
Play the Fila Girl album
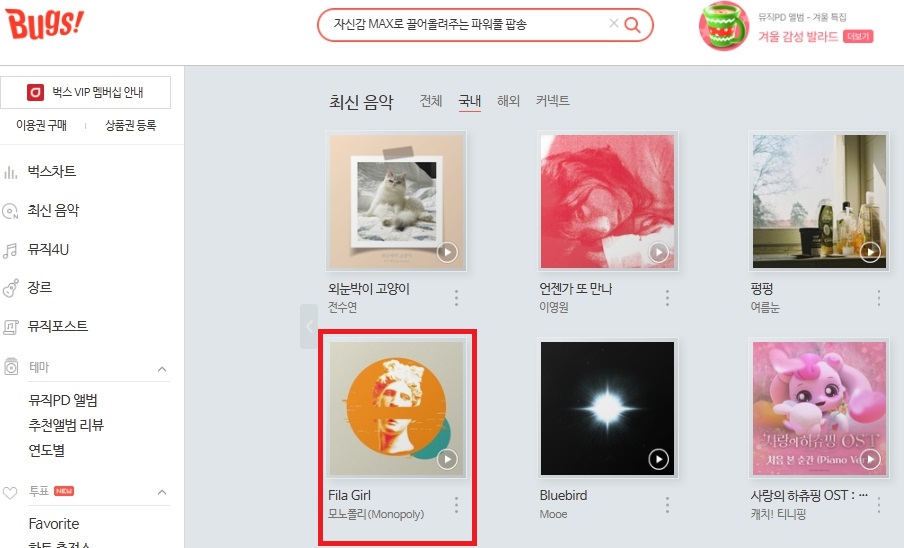[x=447, y=459]
